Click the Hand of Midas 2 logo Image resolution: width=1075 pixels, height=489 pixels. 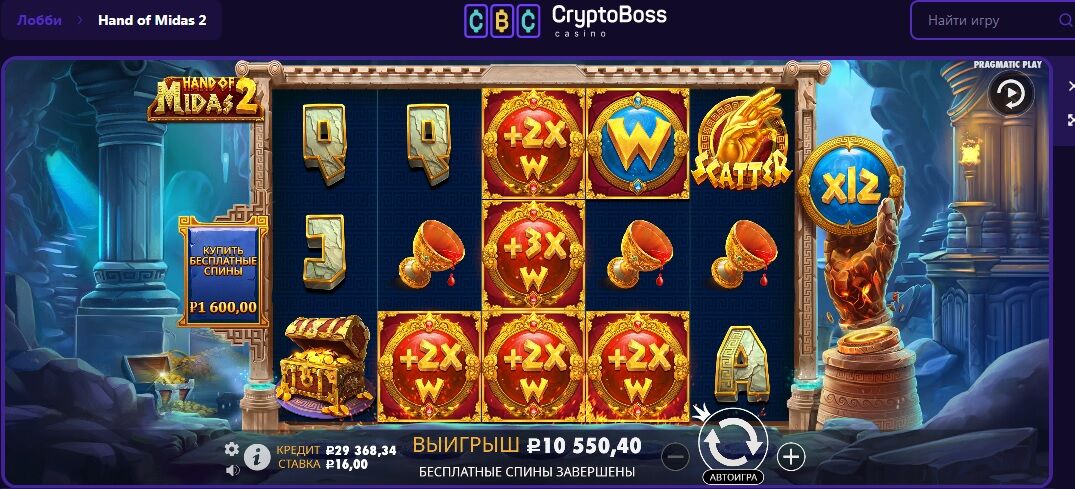click(205, 97)
